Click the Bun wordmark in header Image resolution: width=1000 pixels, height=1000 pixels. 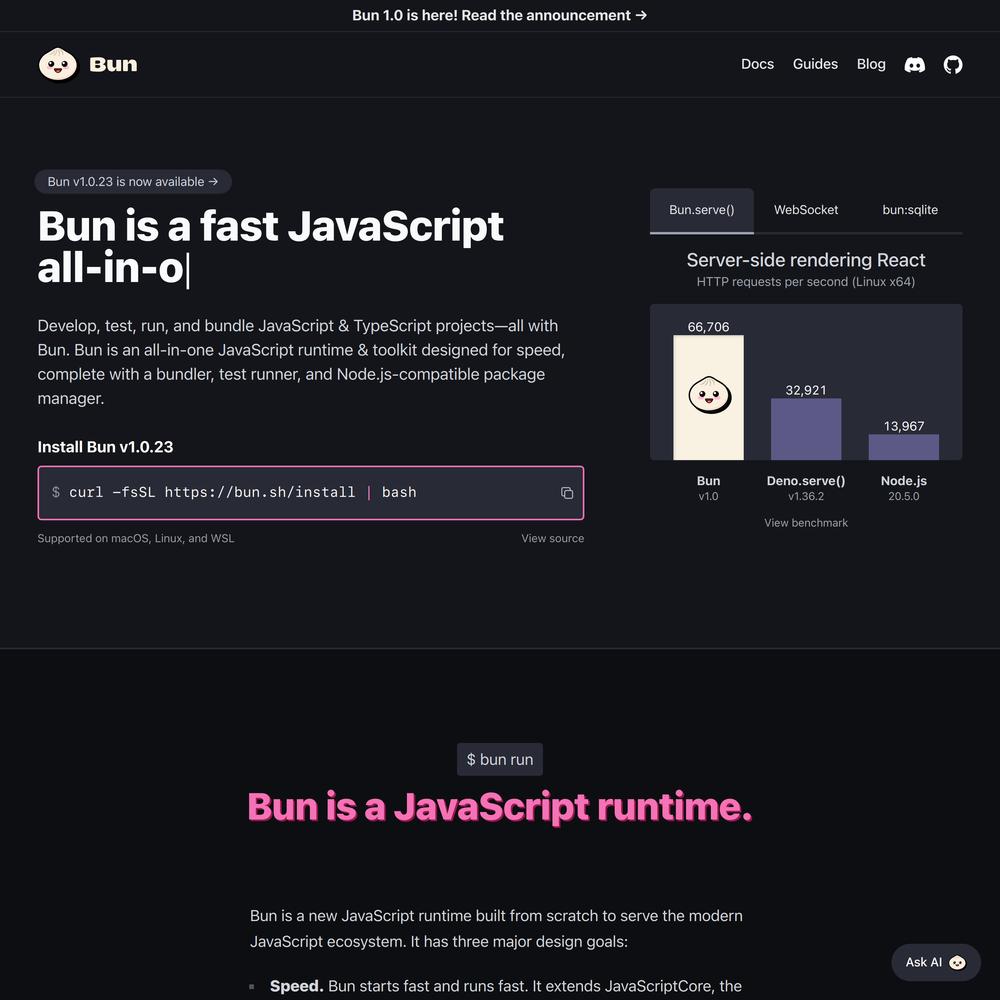113,64
